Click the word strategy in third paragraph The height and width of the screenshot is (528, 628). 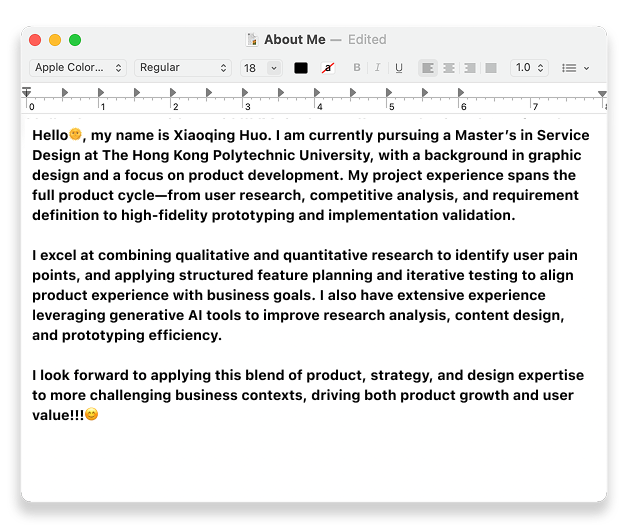click(x=401, y=375)
